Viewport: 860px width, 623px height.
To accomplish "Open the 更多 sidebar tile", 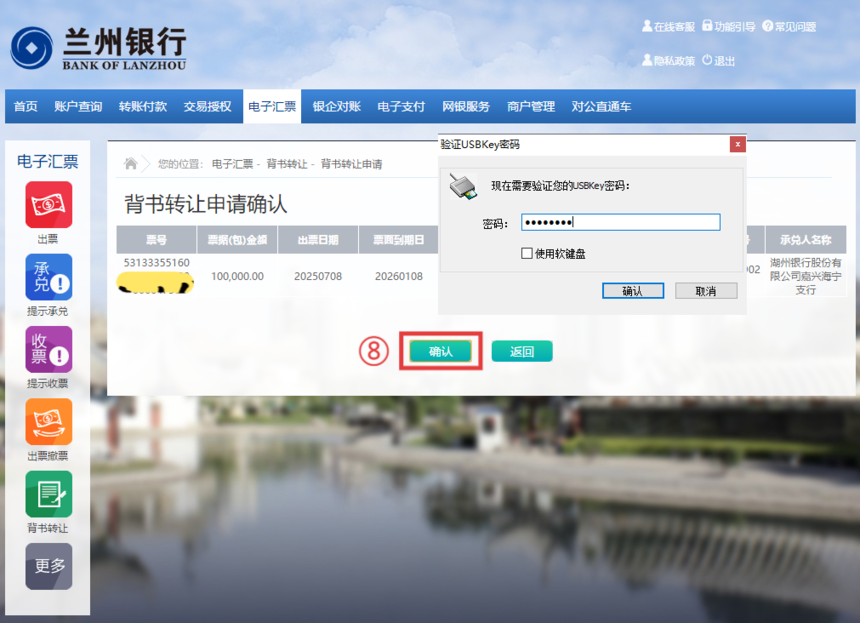I will (49, 567).
